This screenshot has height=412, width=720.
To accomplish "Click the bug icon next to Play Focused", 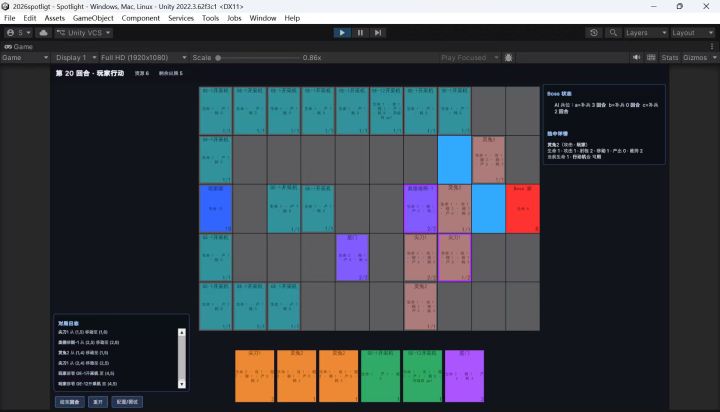I will pyautogui.click(x=508, y=57).
